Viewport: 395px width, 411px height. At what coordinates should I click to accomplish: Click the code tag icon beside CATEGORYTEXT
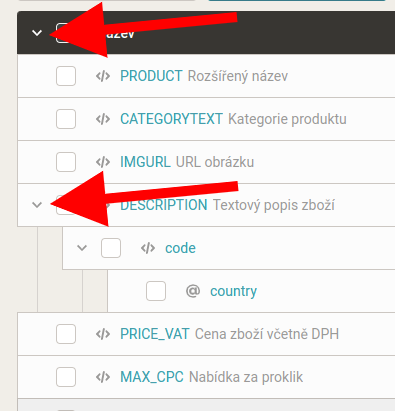coord(103,119)
